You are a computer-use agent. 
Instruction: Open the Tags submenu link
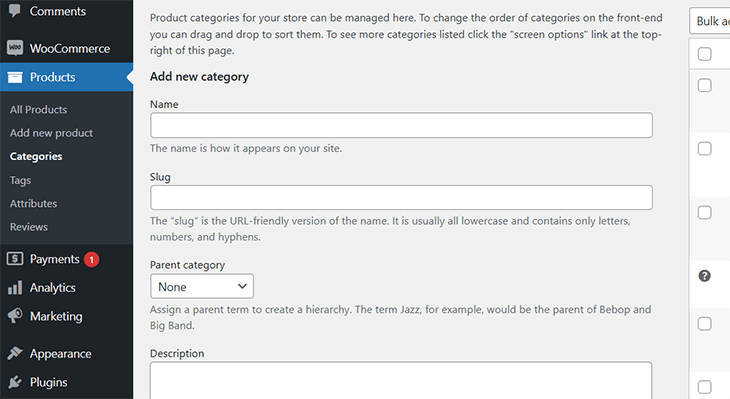20,180
